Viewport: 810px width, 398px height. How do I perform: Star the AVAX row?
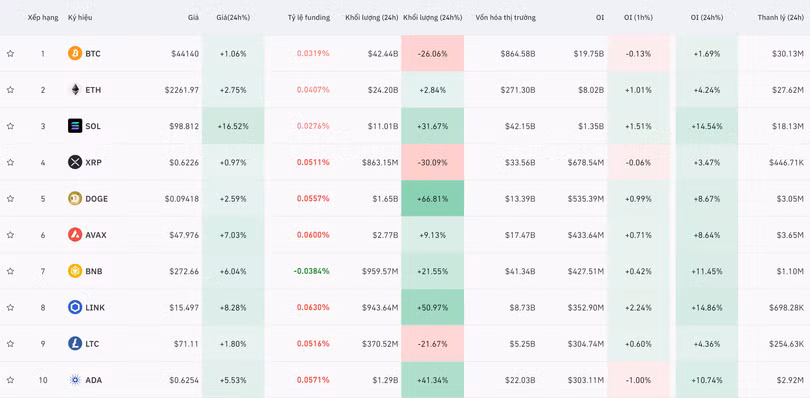coord(10,235)
